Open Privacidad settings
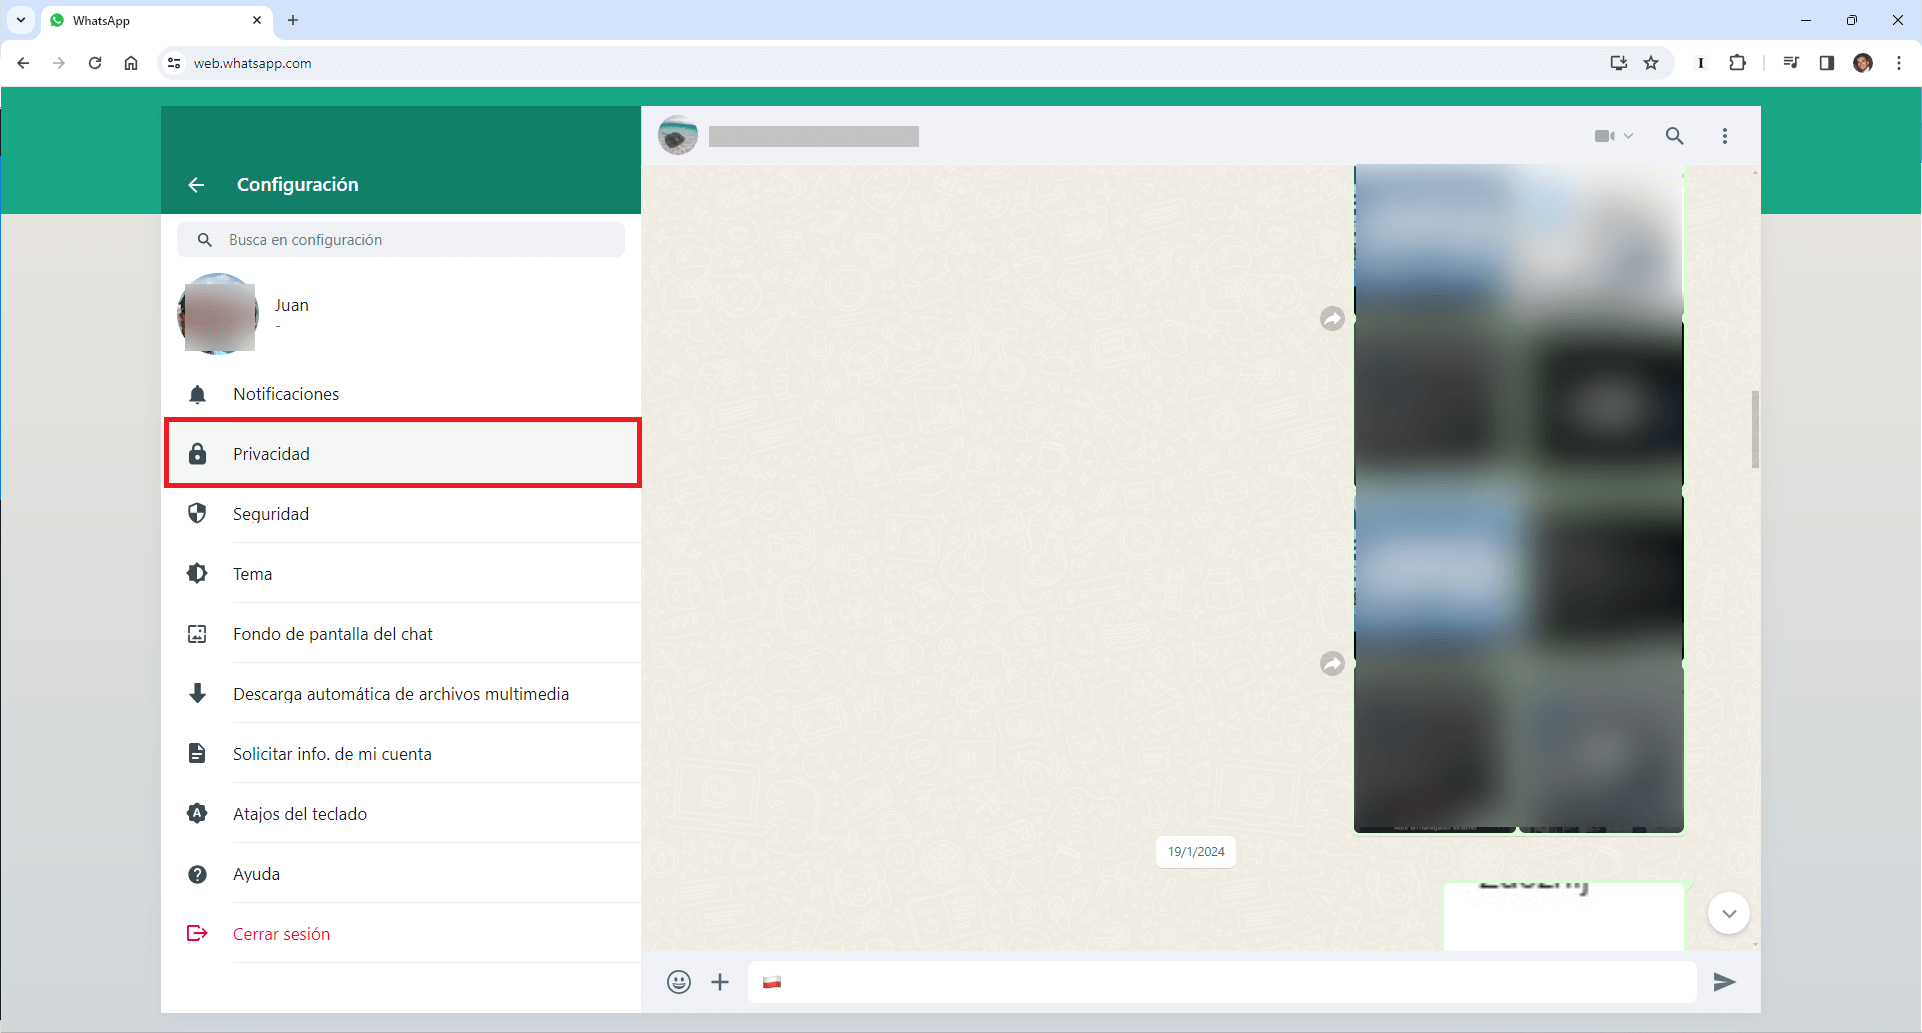The width and height of the screenshot is (1922, 1033). 402,454
